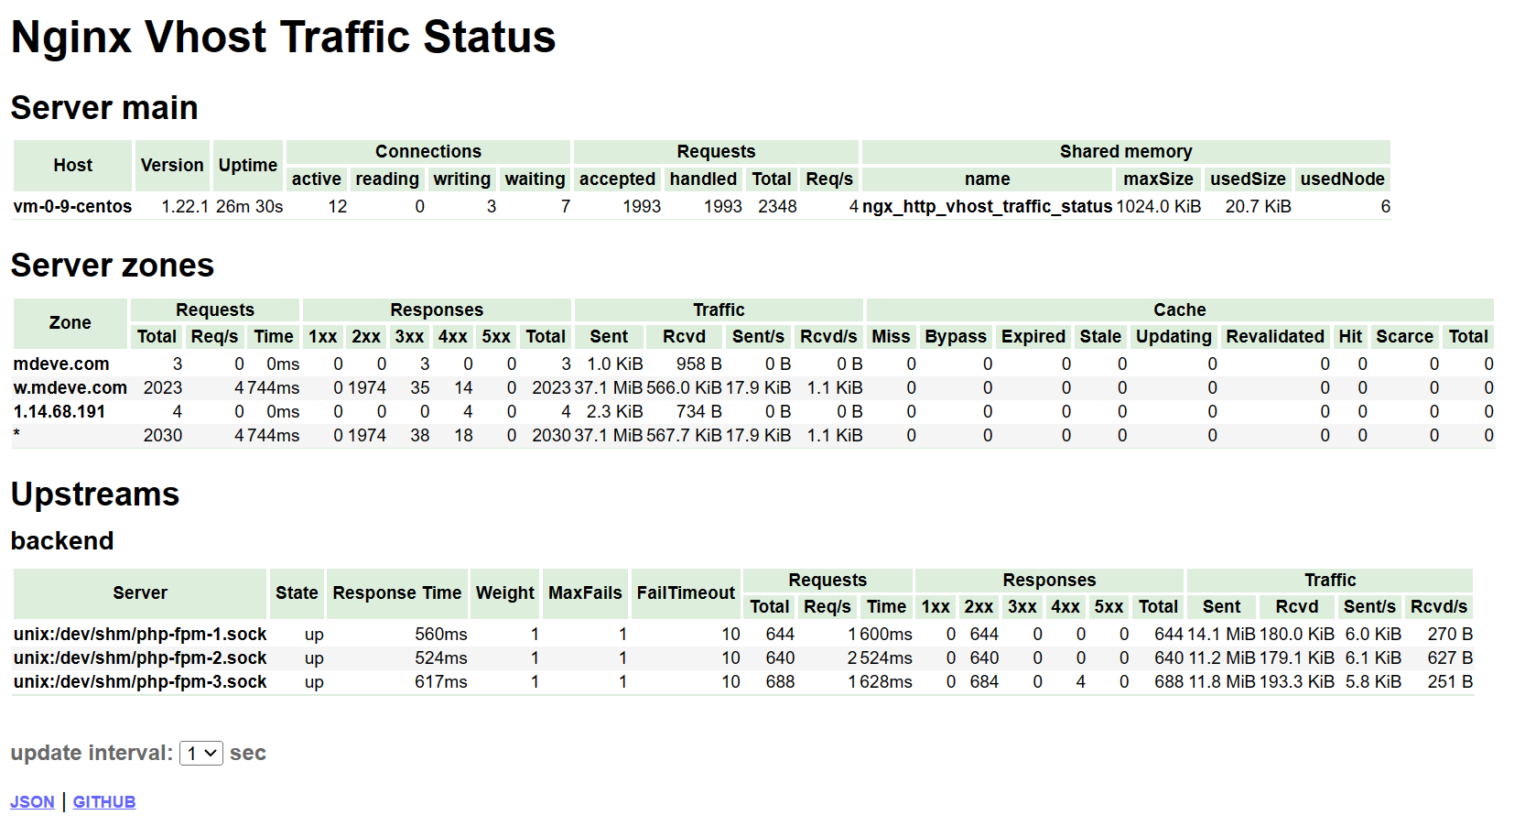Open the GITHUB link
This screenshot has width=1536, height=826.
coord(104,802)
